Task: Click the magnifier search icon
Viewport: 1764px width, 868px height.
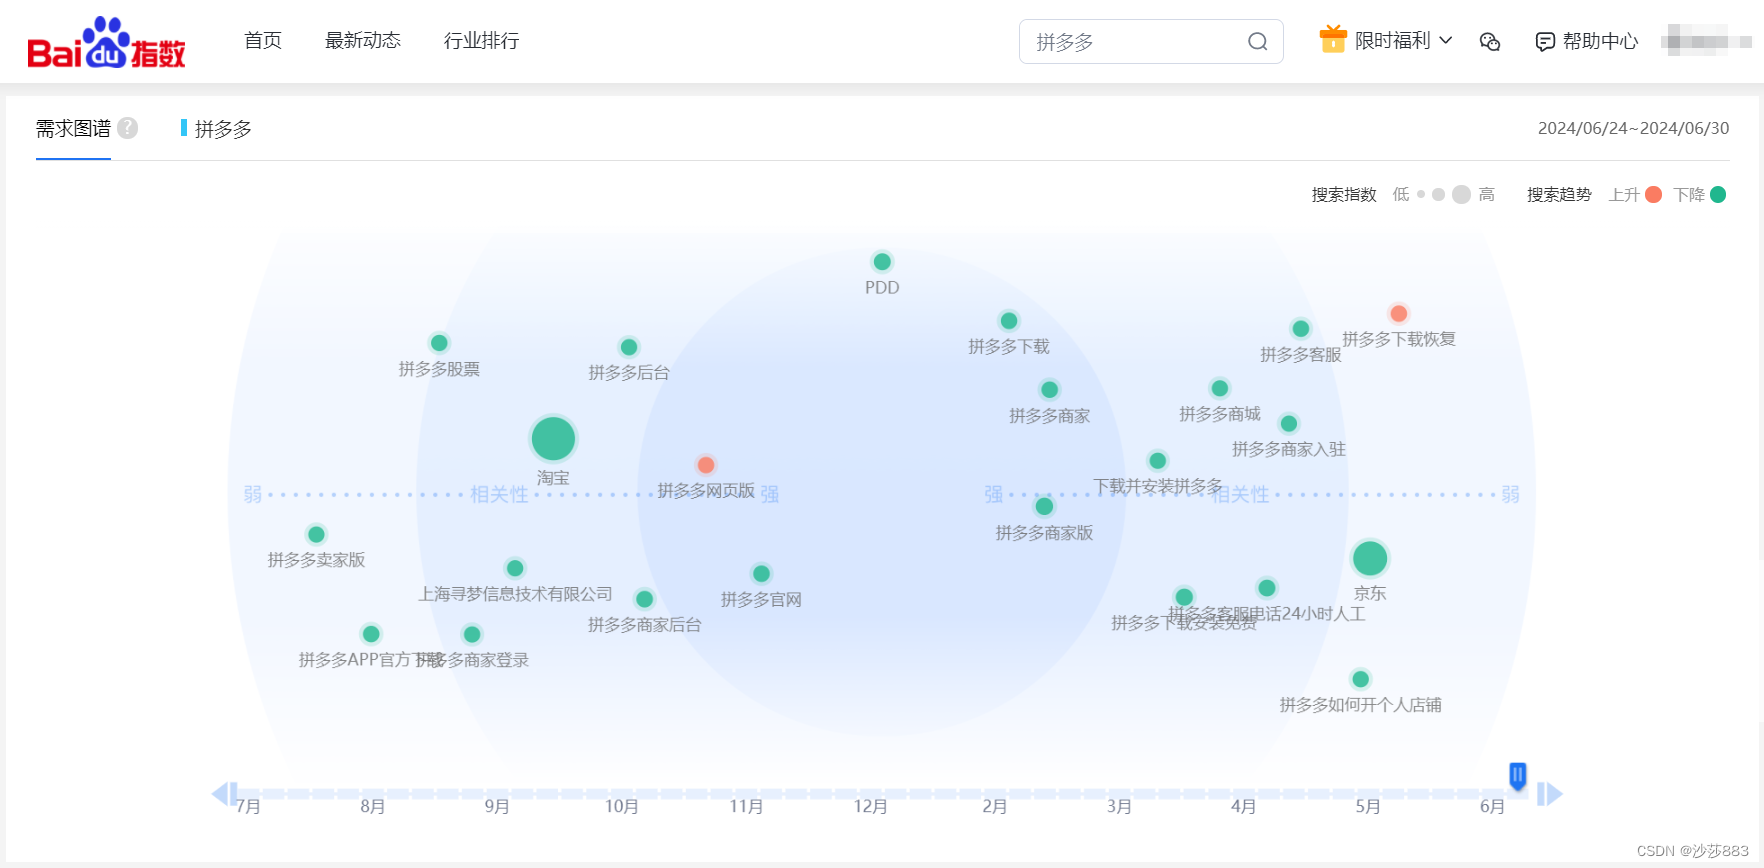Action: pyautogui.click(x=1258, y=42)
